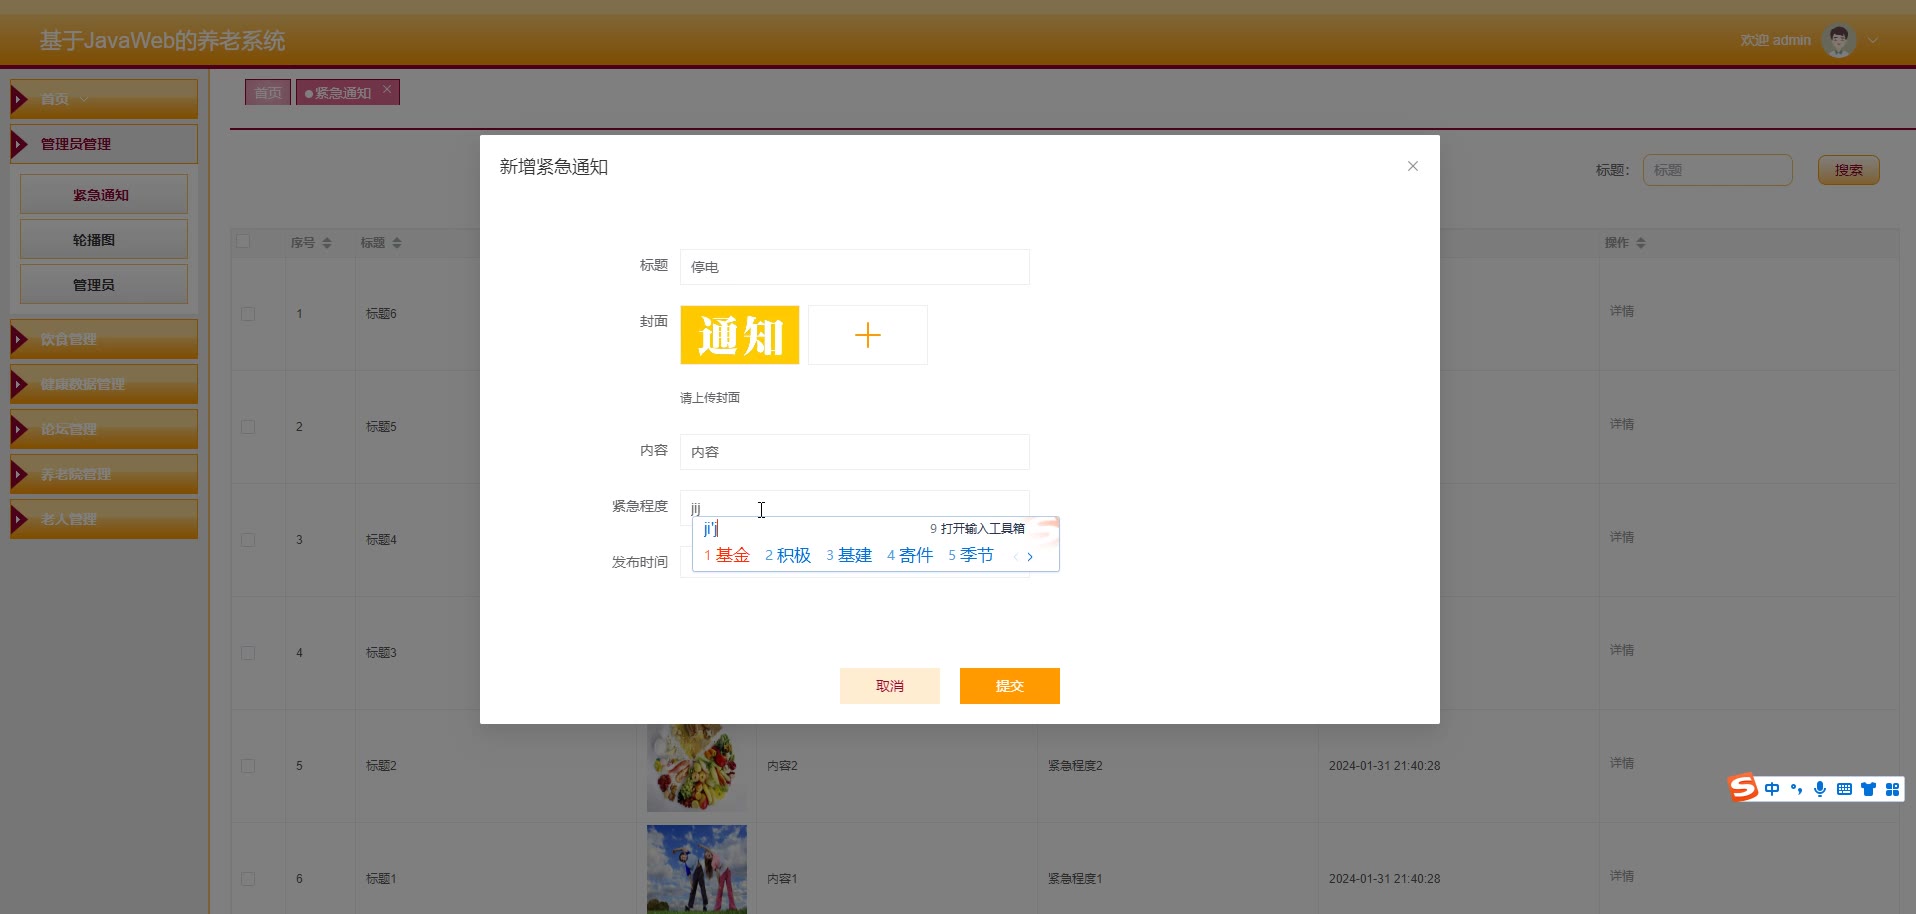The height and width of the screenshot is (914, 1916).
Task: Click the Sogou S logo on IME bar
Action: (x=1743, y=788)
